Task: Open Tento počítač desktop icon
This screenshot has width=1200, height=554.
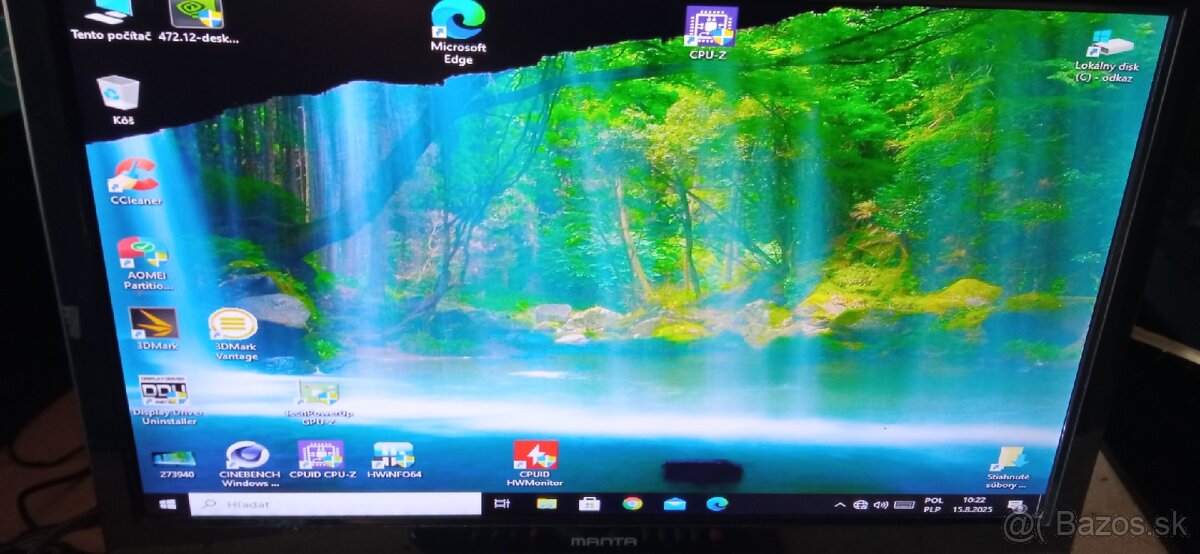Action: (110, 20)
